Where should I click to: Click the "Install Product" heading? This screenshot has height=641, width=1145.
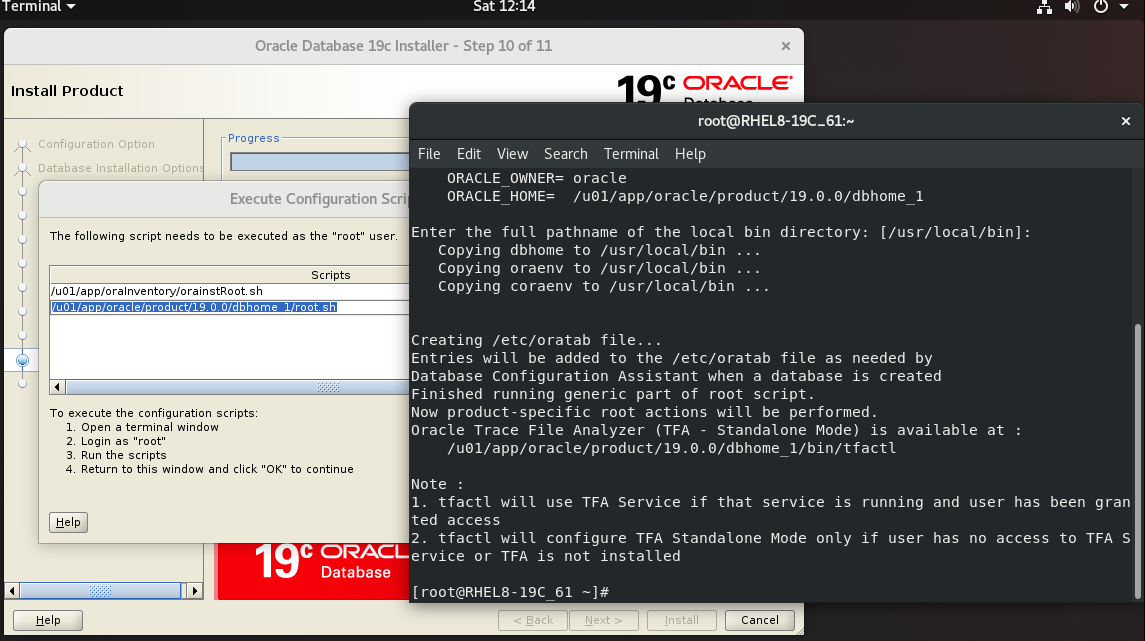(67, 91)
